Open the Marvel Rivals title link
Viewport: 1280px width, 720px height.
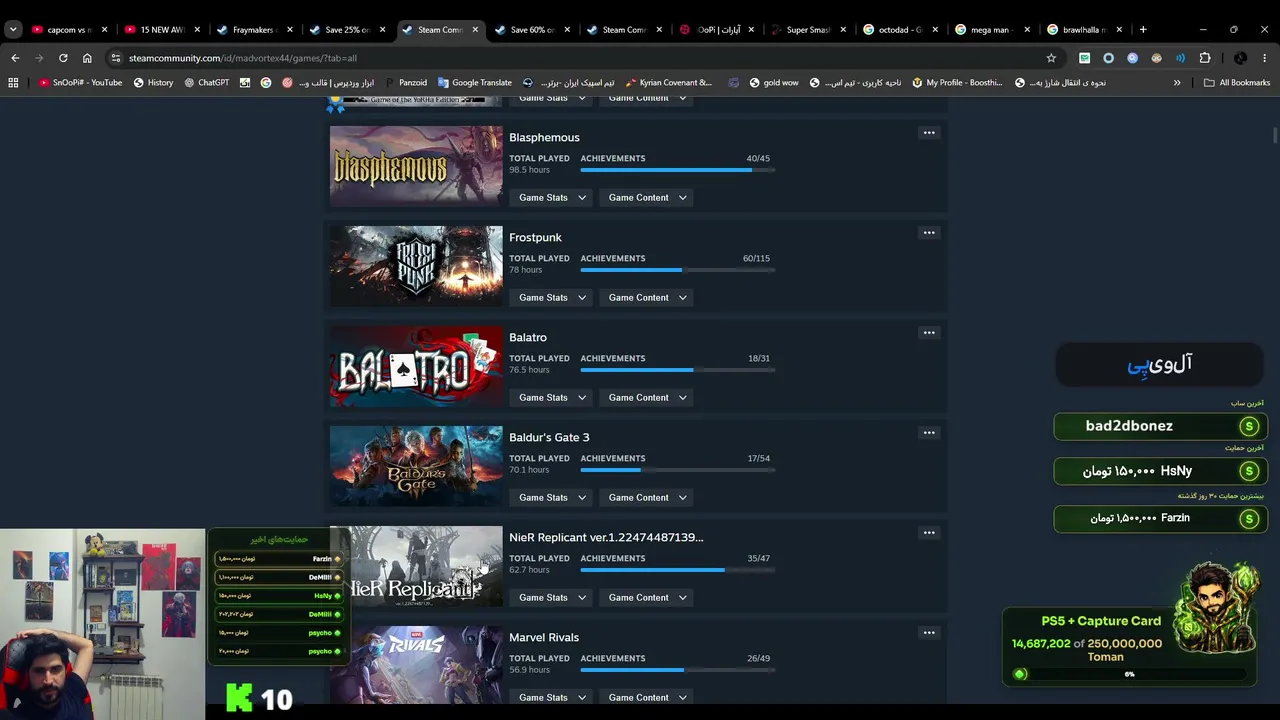[x=544, y=638]
